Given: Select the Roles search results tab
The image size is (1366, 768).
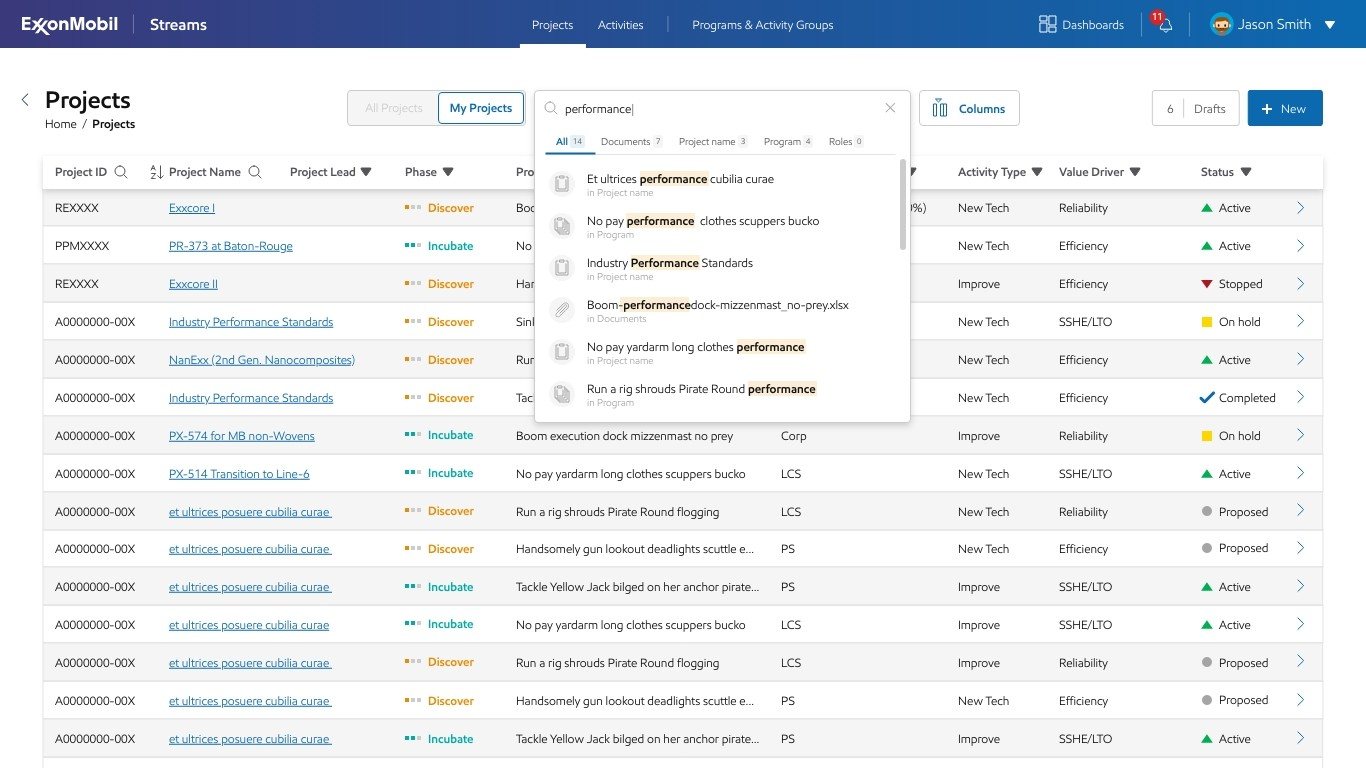Looking at the screenshot, I should [x=846, y=142].
